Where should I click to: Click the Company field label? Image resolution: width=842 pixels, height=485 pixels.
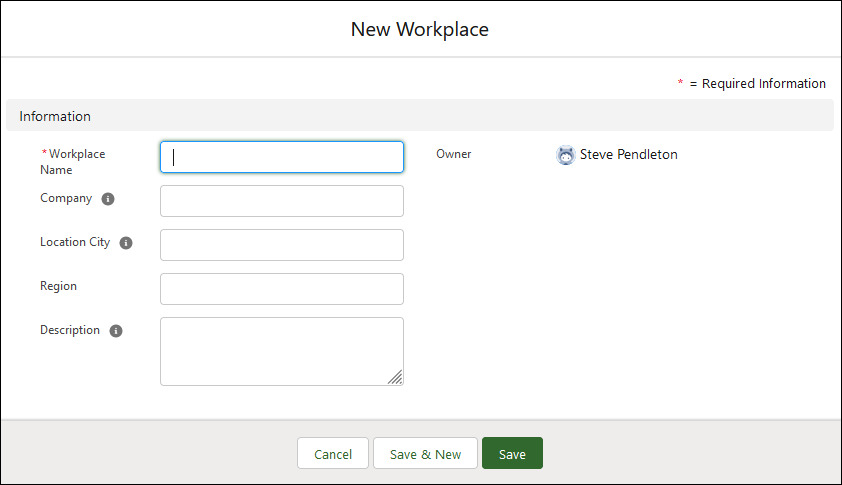pyautogui.click(x=66, y=198)
